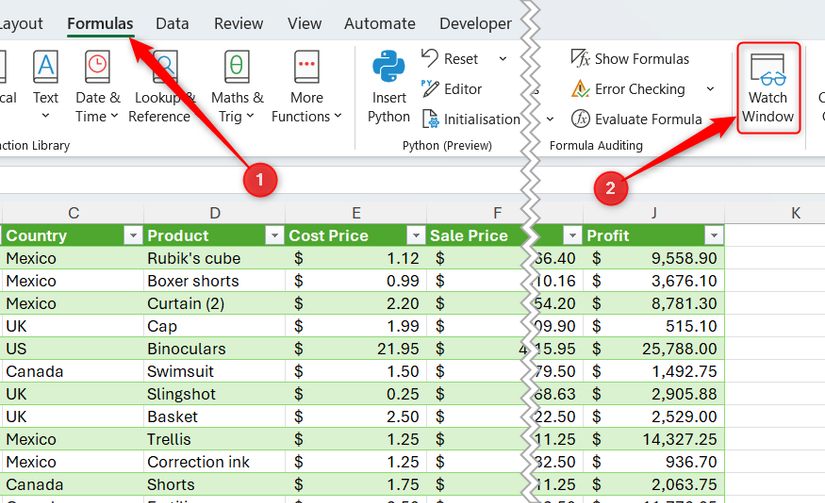Image resolution: width=825 pixels, height=503 pixels.
Task: Click the Insert Python icon
Action: click(389, 67)
